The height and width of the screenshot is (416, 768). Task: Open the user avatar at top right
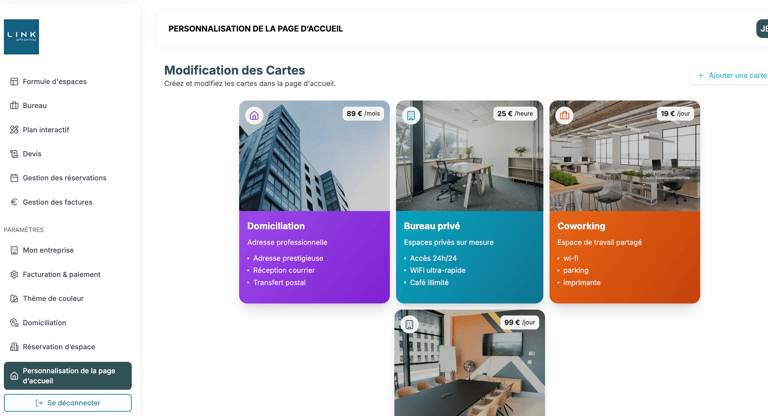[x=762, y=29]
